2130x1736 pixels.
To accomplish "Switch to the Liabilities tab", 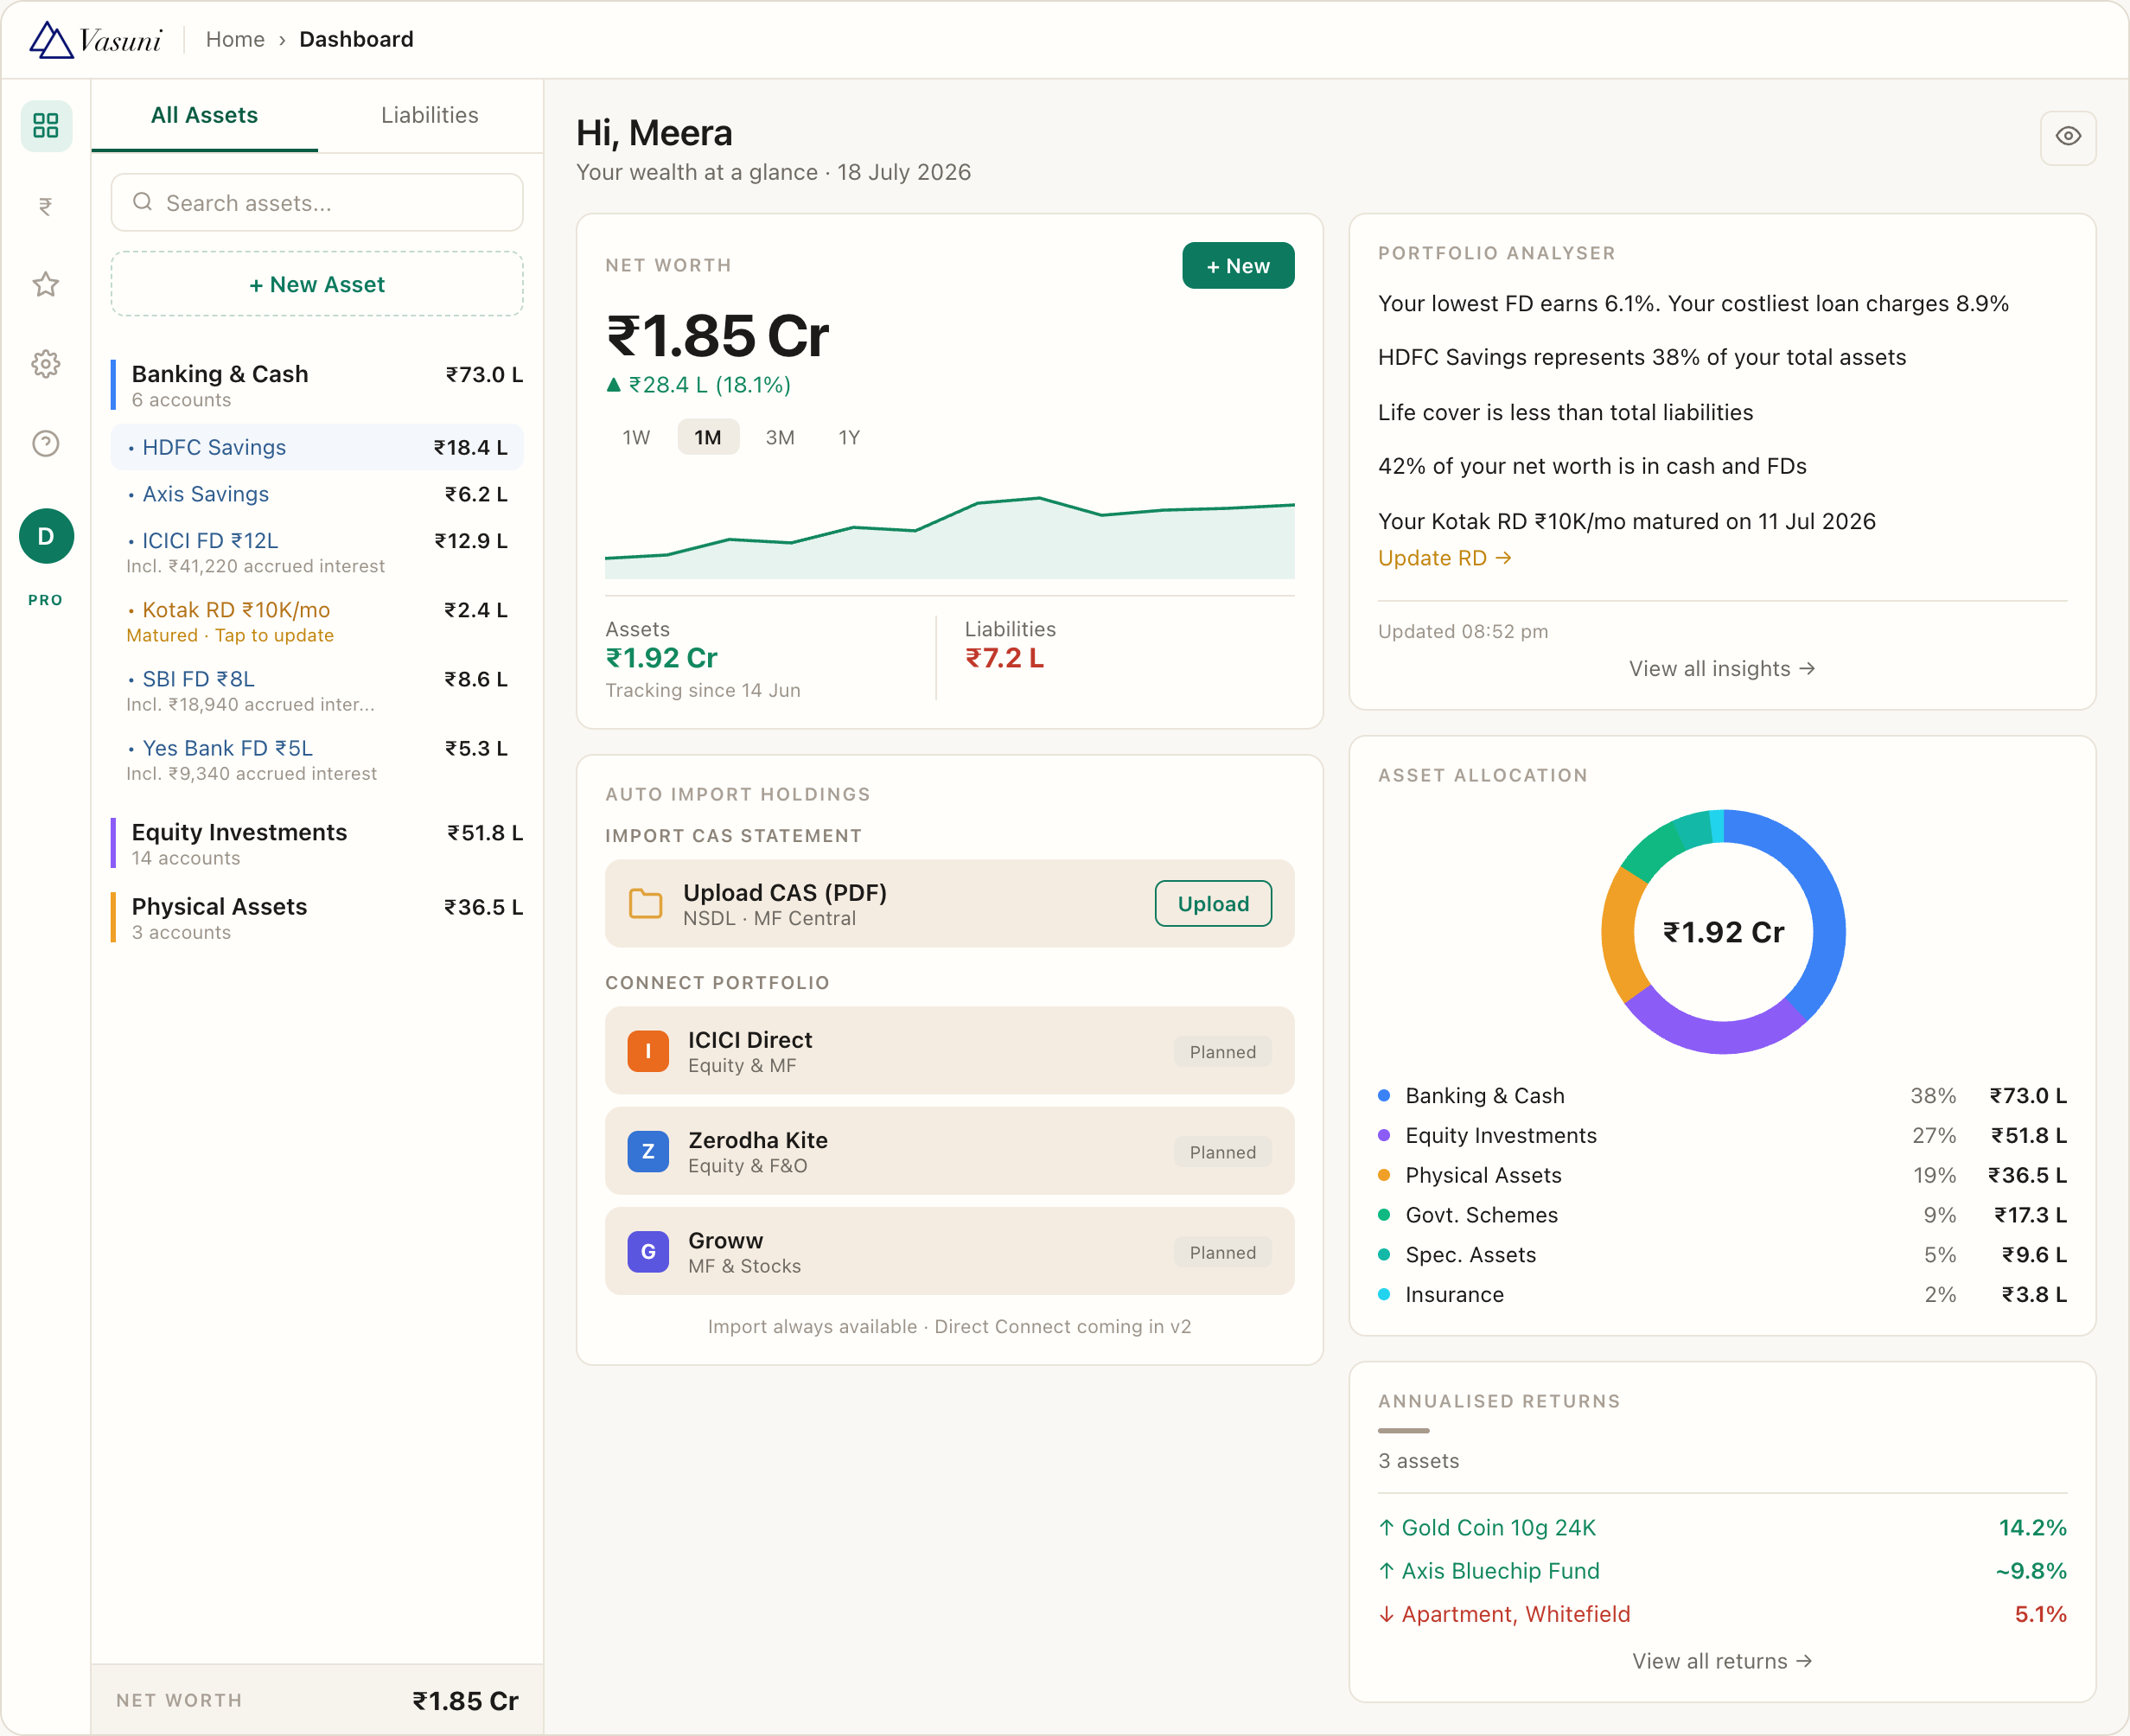I will click(430, 116).
